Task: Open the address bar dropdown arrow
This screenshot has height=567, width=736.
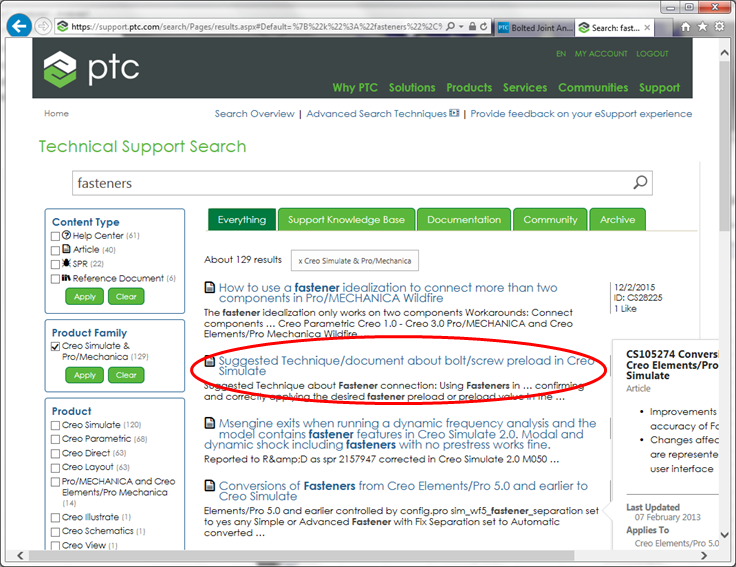Action: click(x=461, y=27)
